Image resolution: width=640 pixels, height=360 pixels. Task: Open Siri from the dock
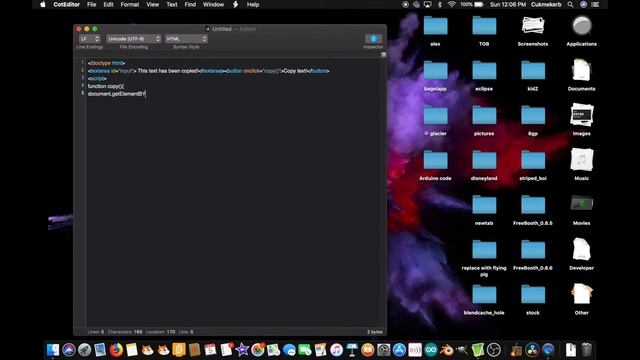pyautogui.click(x=69, y=350)
